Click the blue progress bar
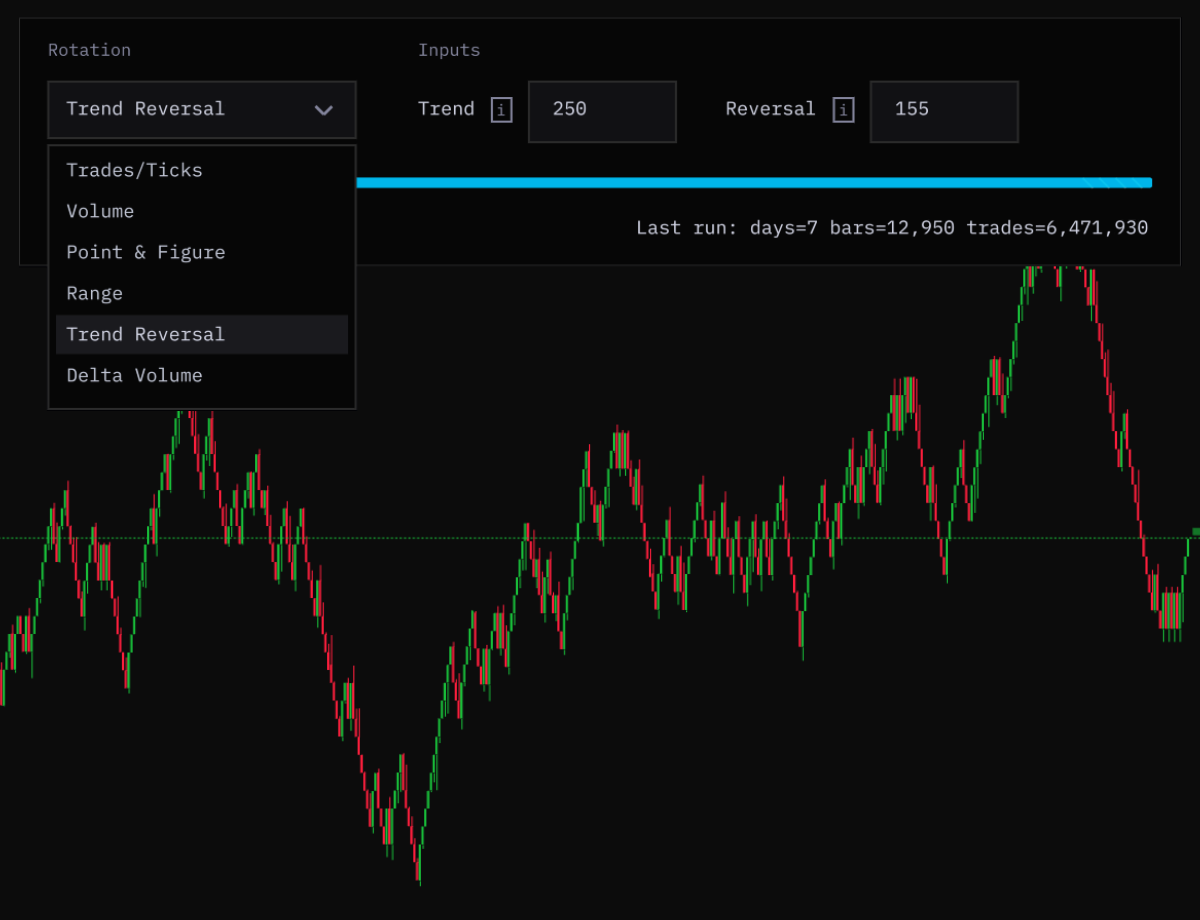Viewport: 1200px width, 920px height. coord(754,183)
